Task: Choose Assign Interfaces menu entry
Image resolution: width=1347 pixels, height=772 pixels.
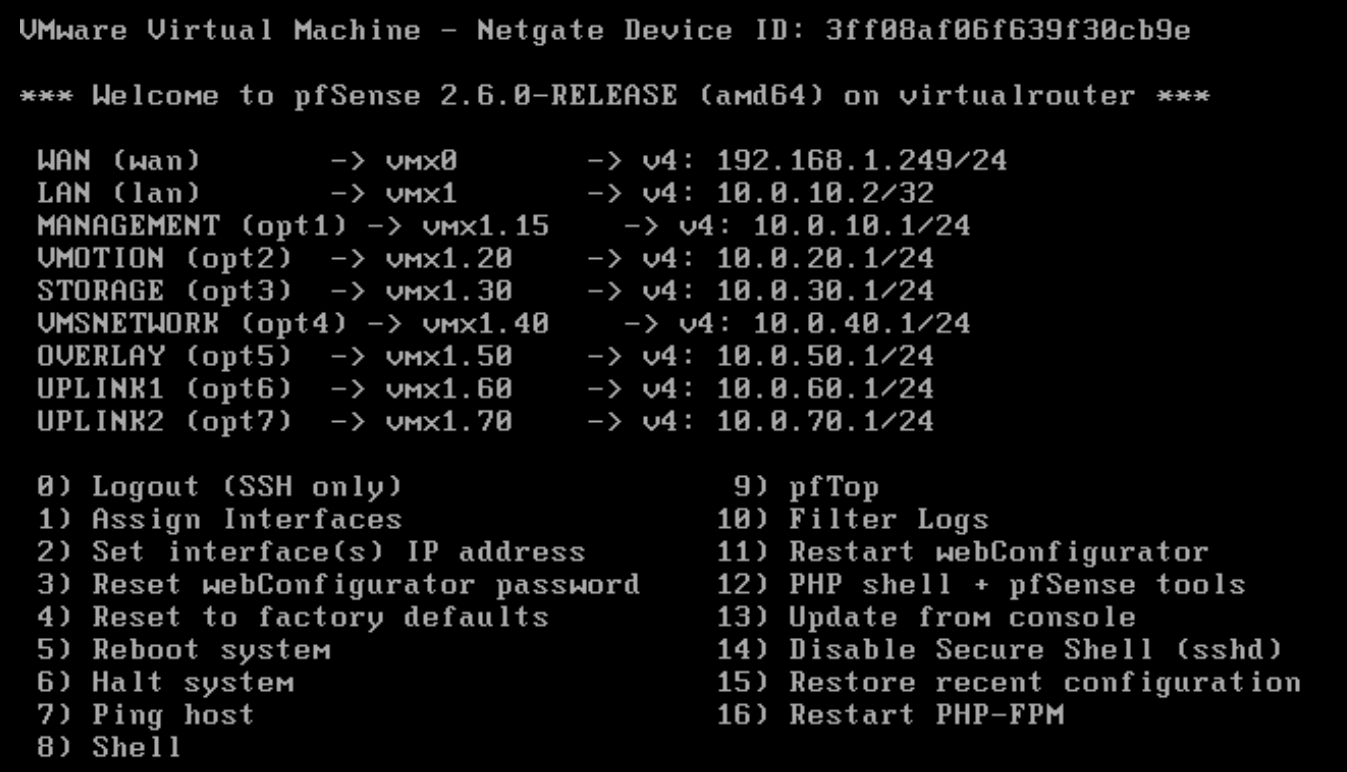Action: tap(219, 520)
